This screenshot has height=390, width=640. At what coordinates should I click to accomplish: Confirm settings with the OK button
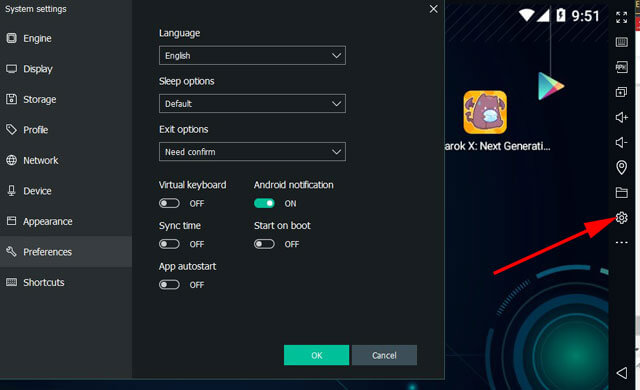(316, 355)
